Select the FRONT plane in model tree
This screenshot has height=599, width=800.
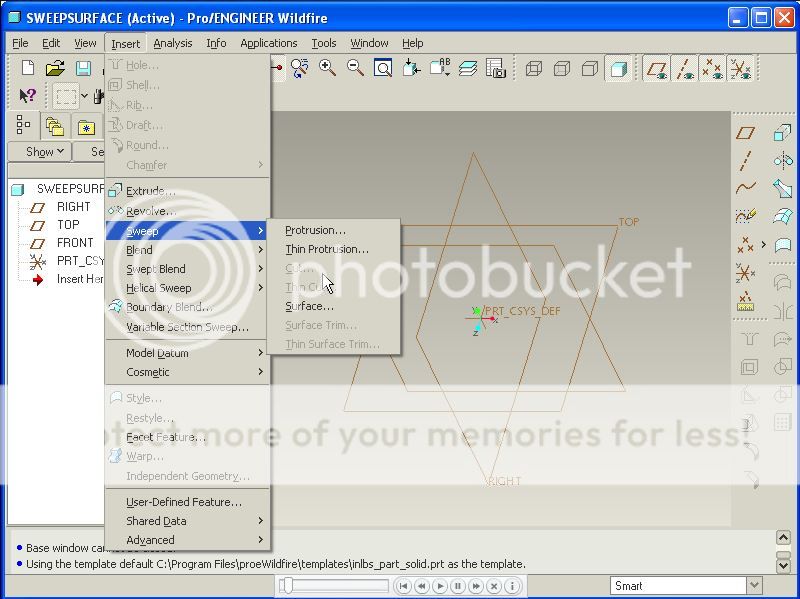[75, 243]
